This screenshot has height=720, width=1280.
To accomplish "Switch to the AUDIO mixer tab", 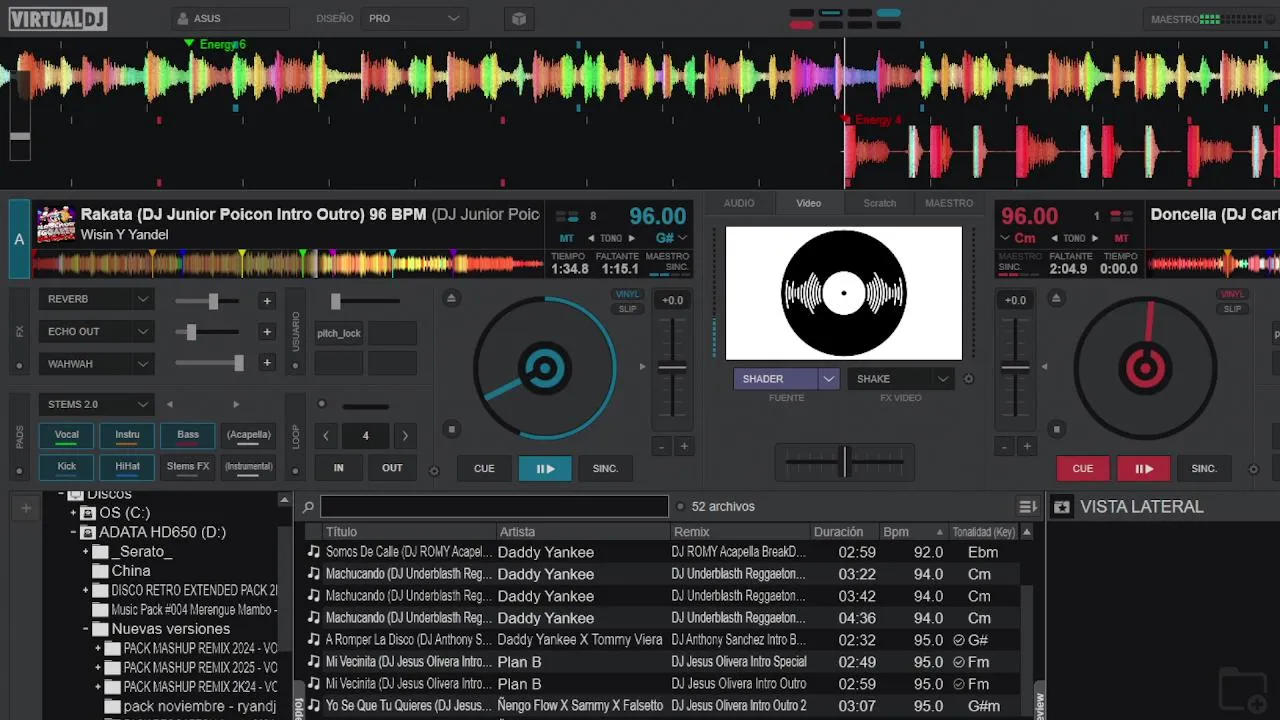I will 739,203.
